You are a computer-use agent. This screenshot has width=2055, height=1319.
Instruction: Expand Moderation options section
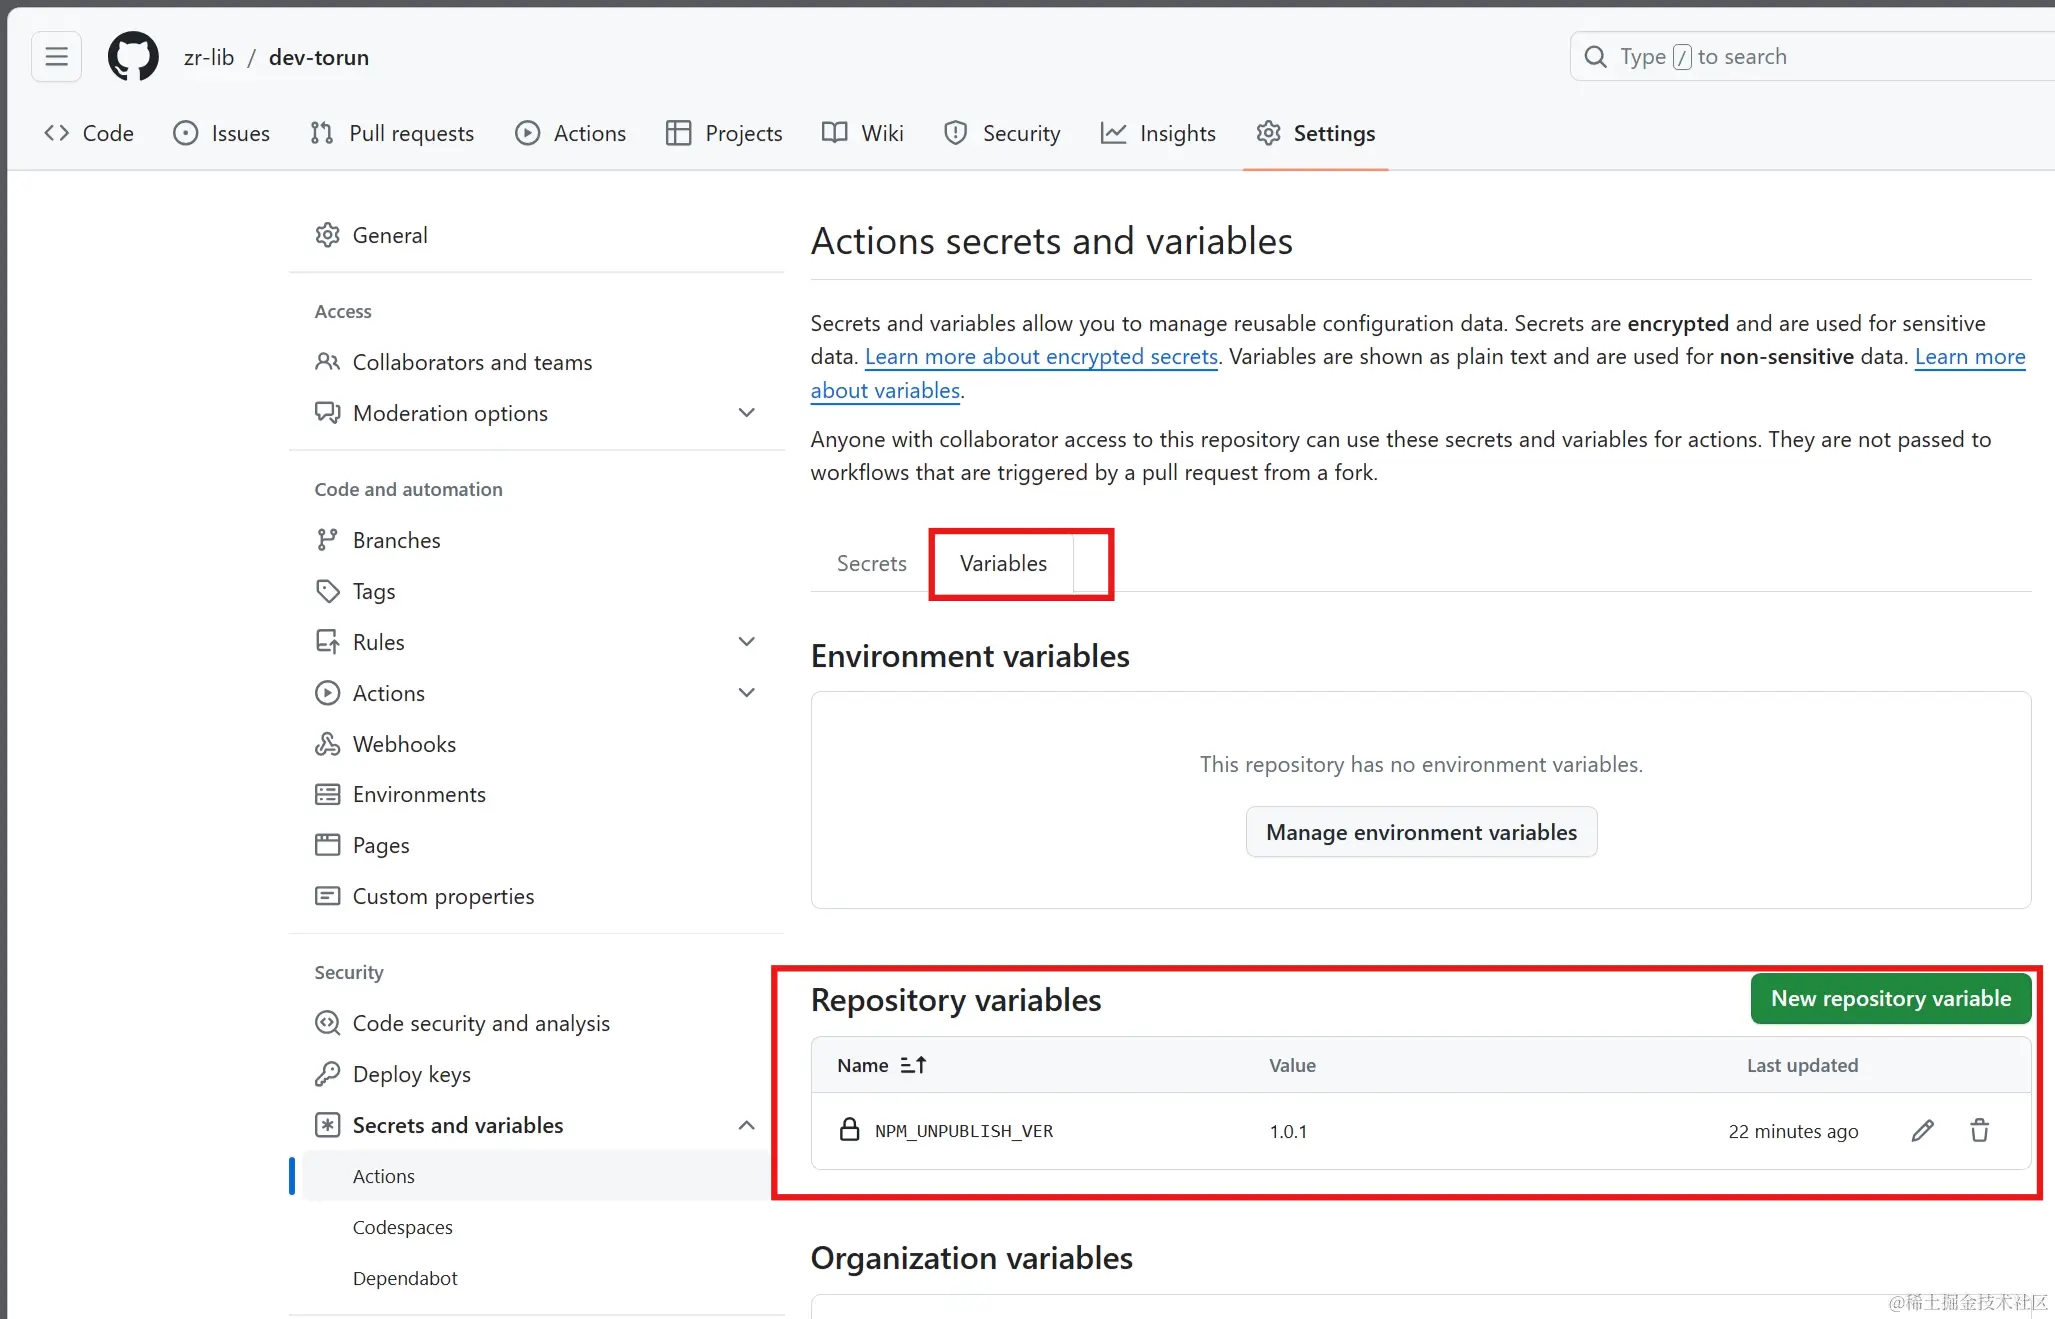tap(746, 413)
